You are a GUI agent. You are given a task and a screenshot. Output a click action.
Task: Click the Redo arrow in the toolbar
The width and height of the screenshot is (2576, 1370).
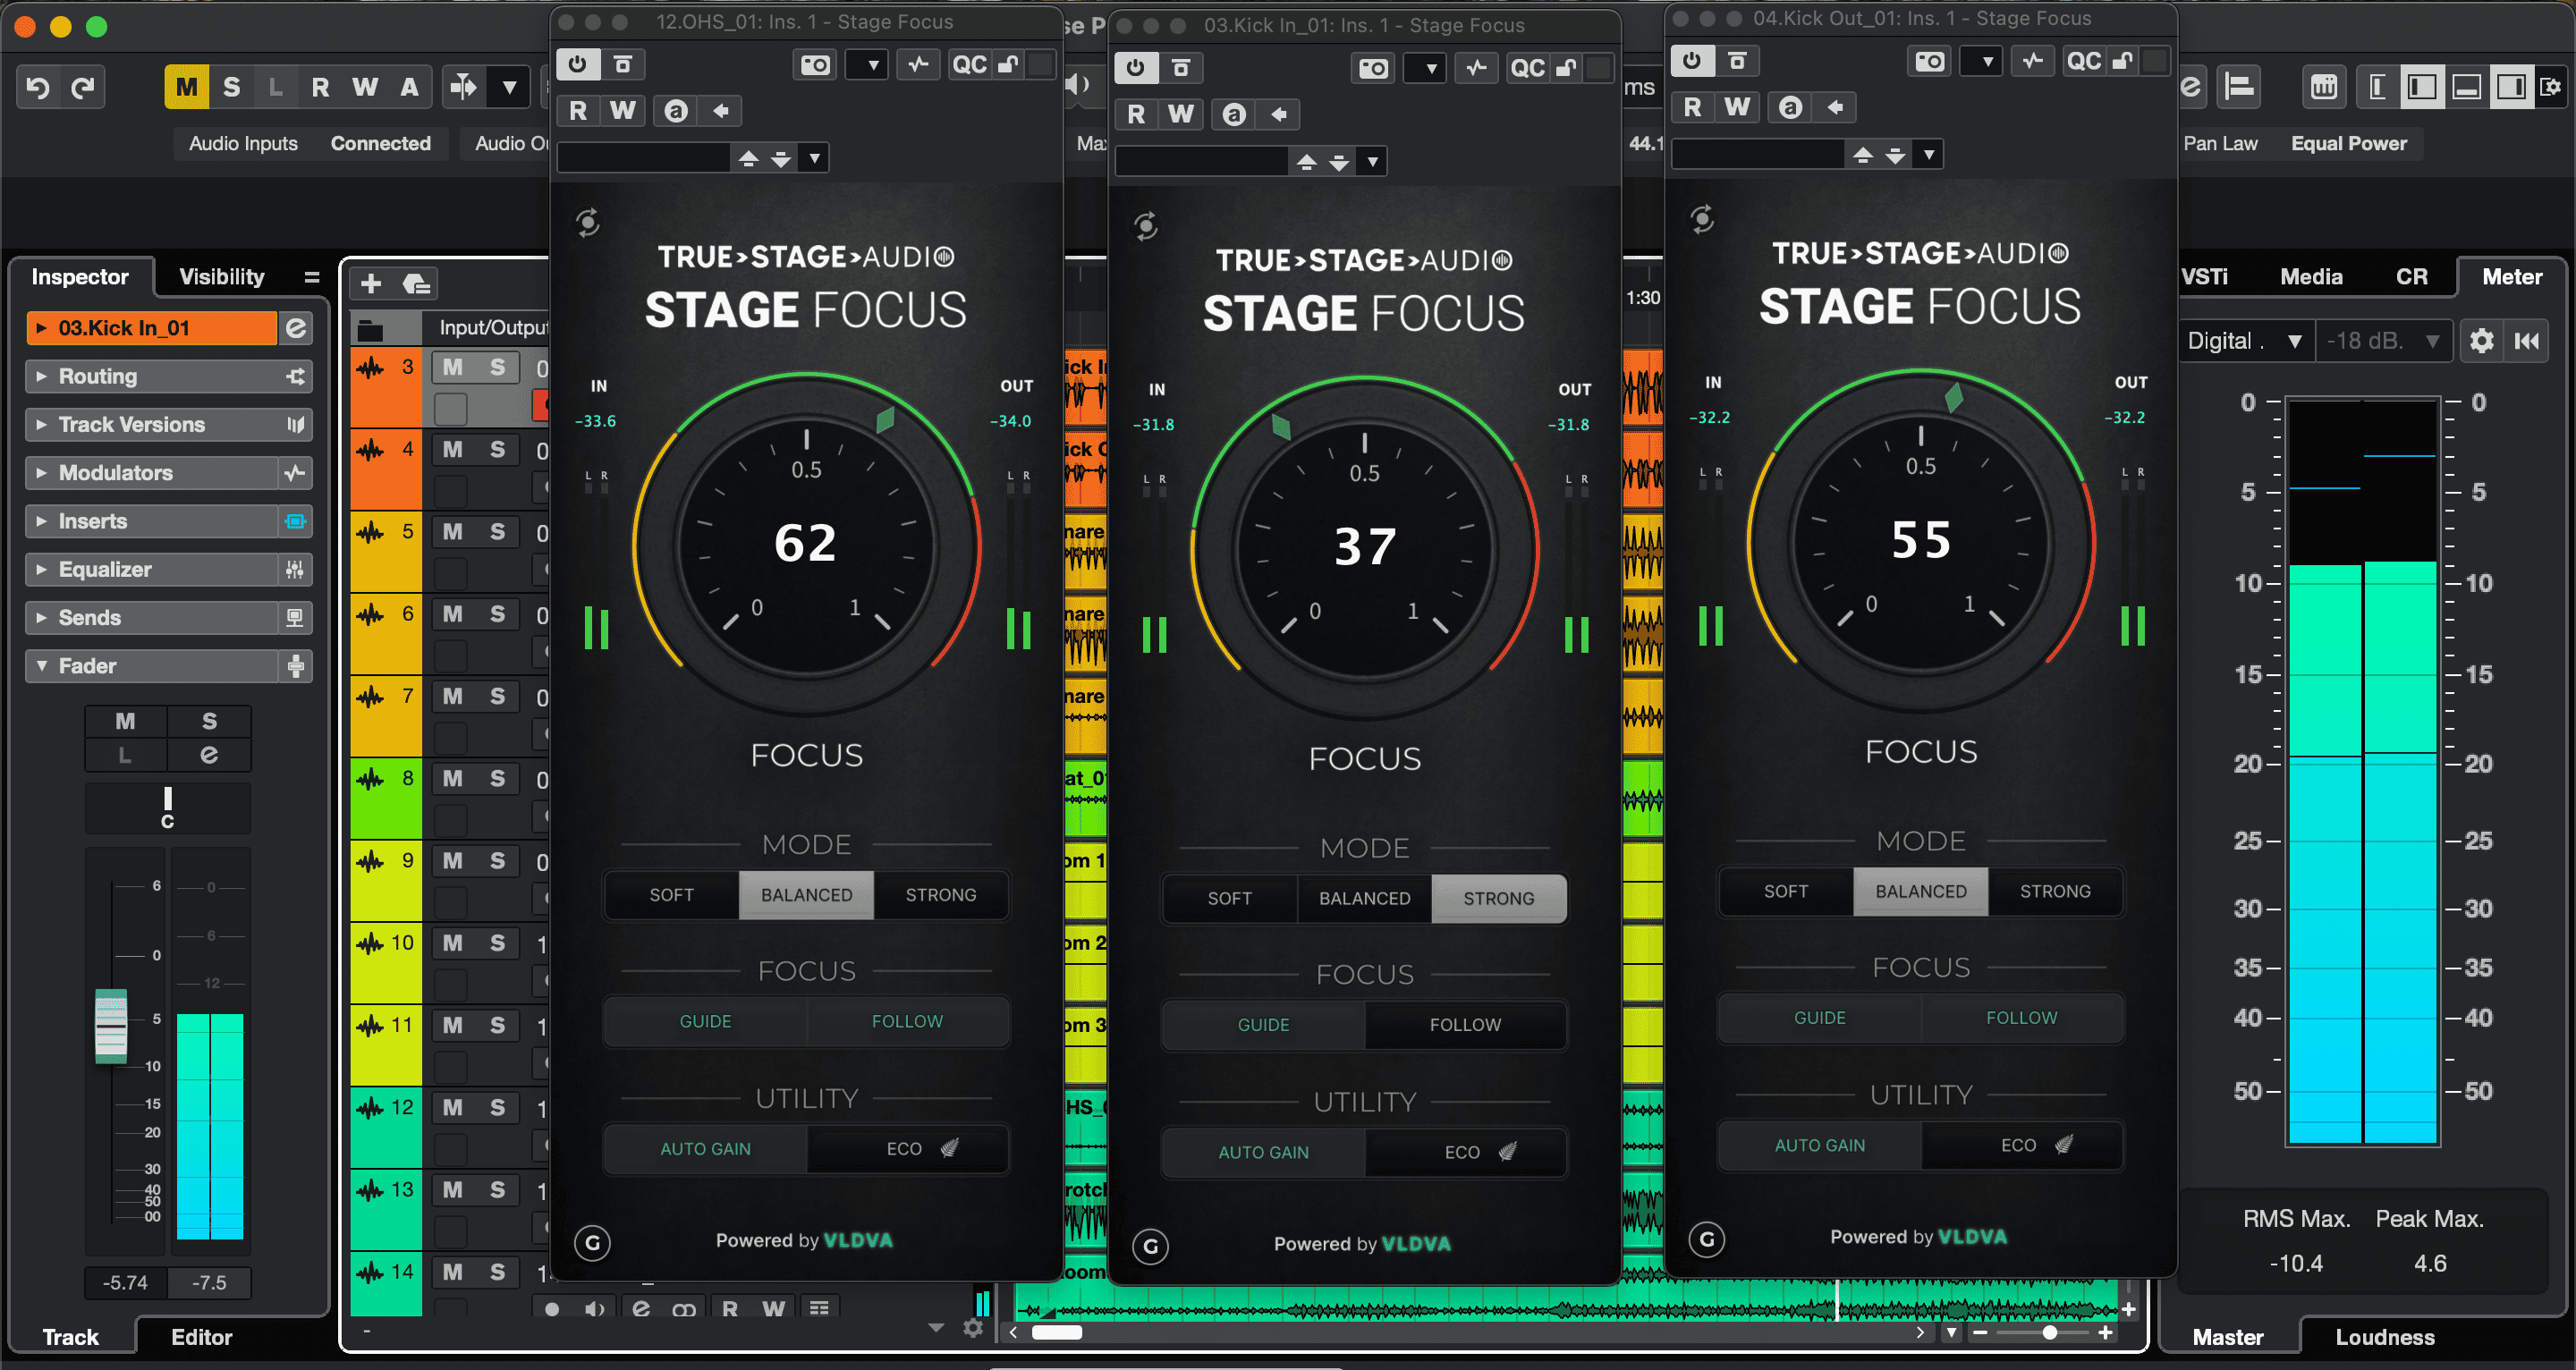point(83,88)
